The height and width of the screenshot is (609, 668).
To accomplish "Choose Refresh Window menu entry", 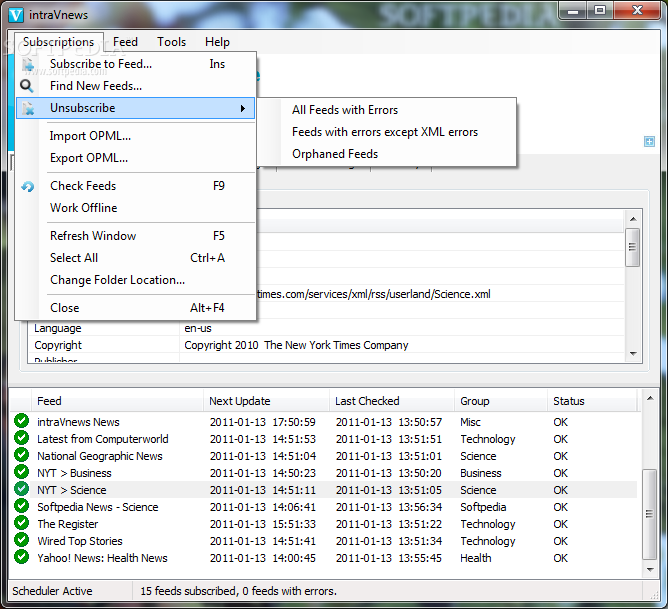I will coord(135,236).
